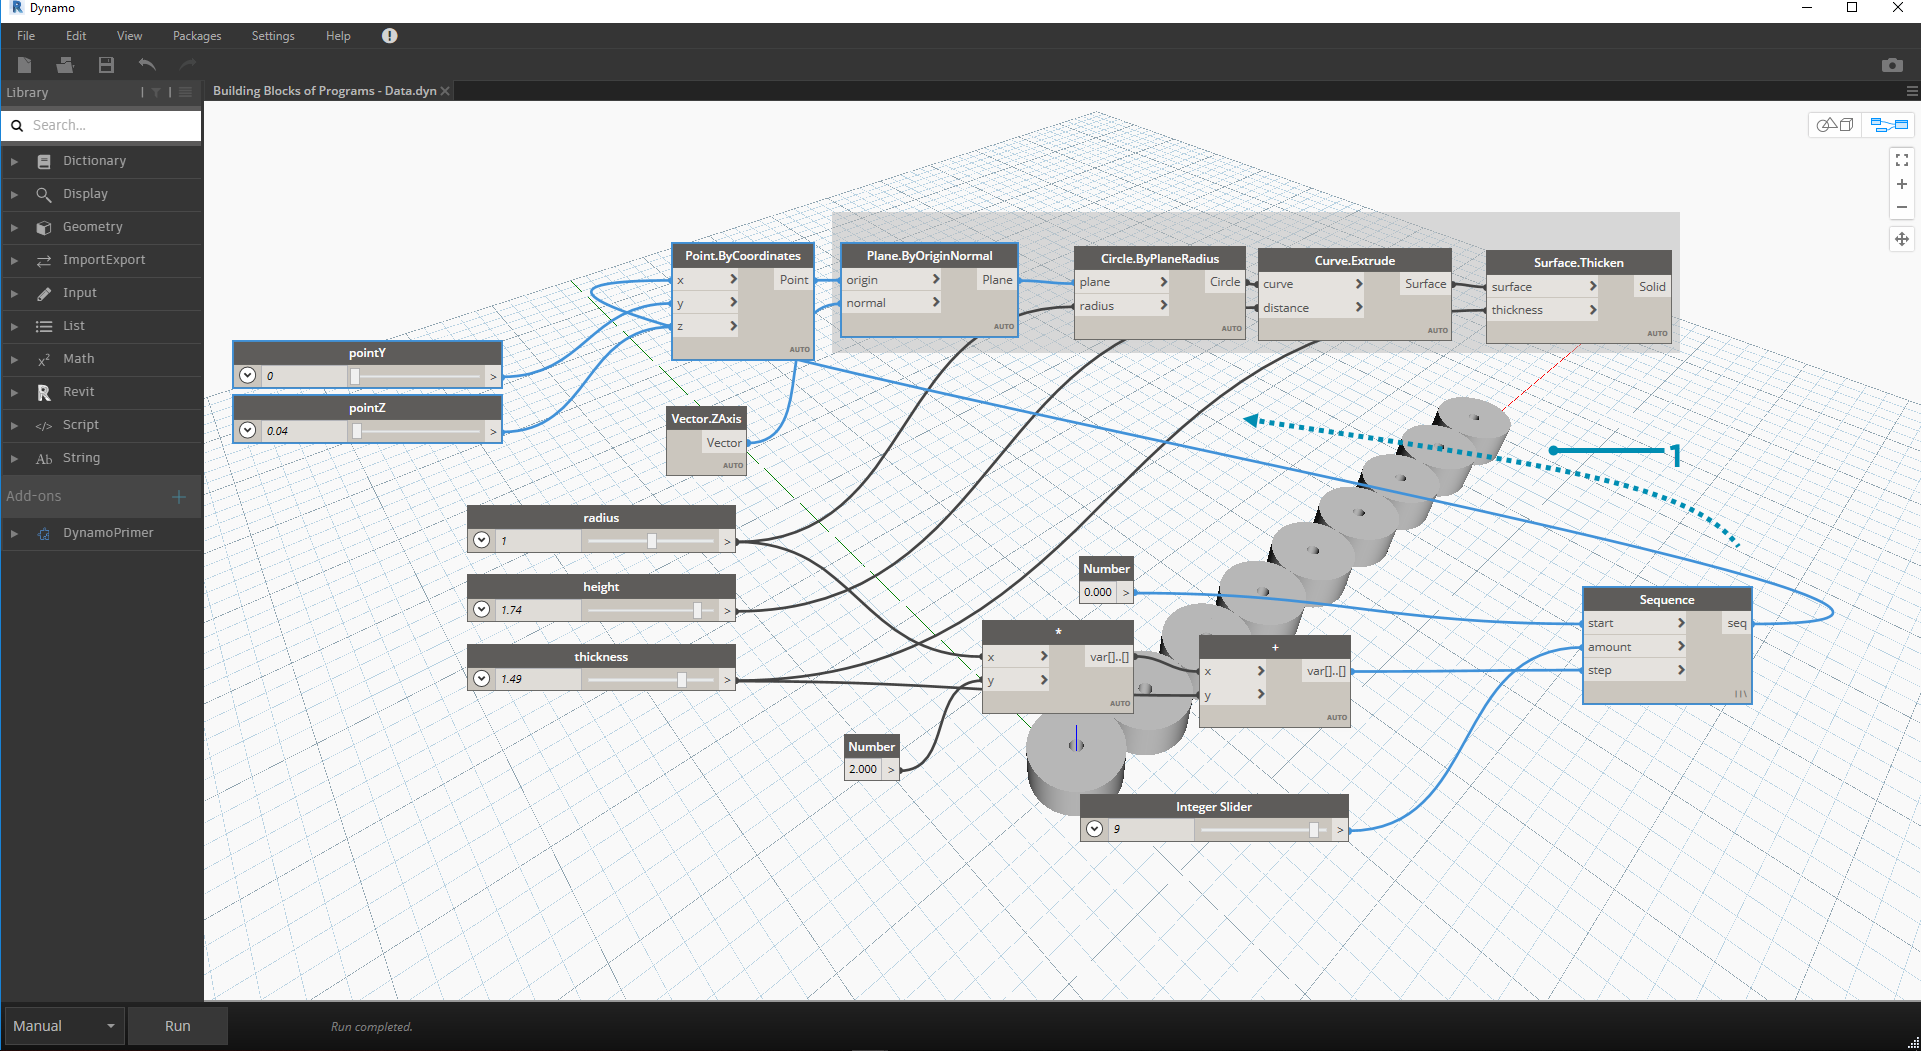Open the Packages menu
1921x1051 pixels.
197,36
